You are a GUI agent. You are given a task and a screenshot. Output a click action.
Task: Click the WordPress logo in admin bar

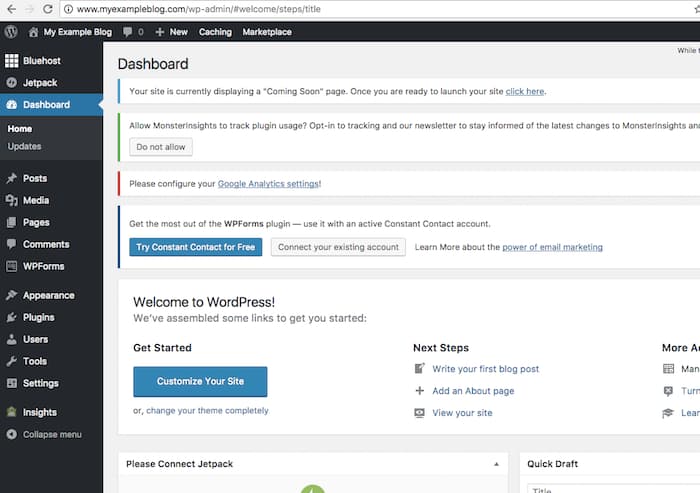[11, 32]
